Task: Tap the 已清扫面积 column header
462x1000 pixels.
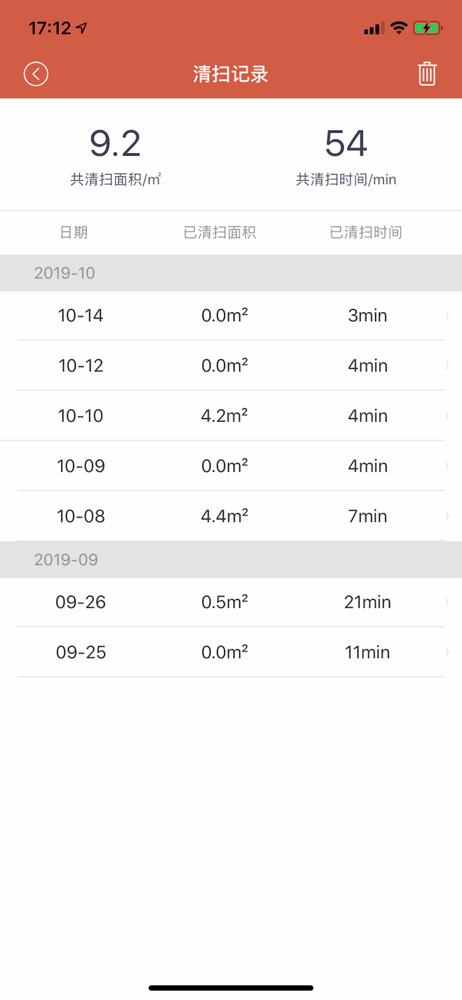Action: (220, 232)
